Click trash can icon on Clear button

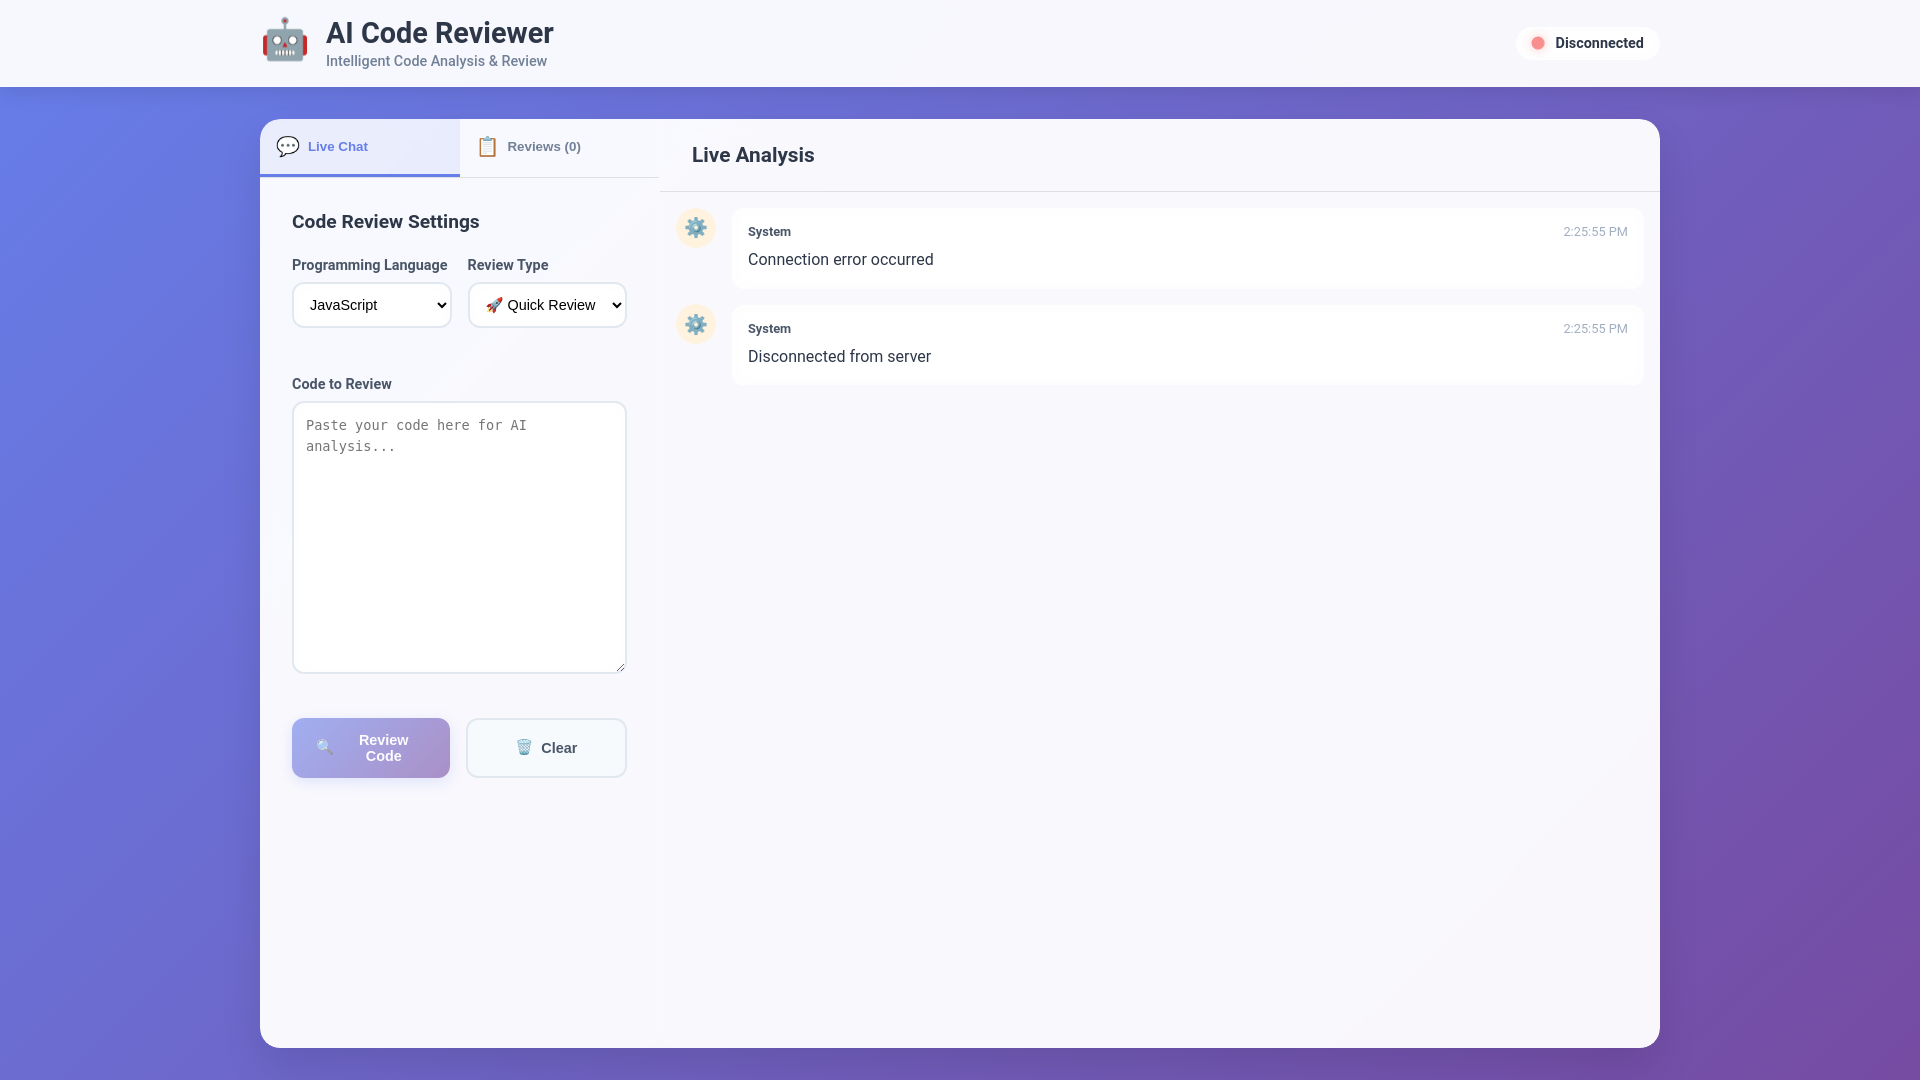[524, 748]
